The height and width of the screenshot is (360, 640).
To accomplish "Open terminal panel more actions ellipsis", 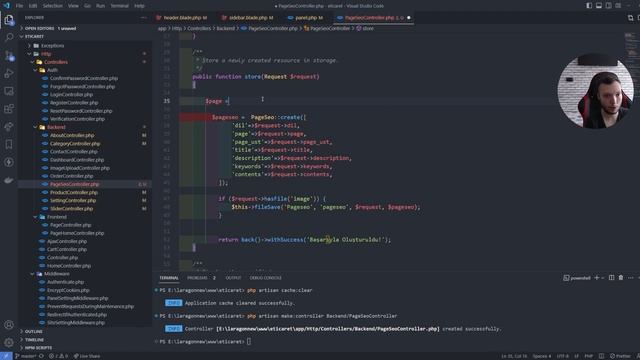I will click(x=631, y=278).
